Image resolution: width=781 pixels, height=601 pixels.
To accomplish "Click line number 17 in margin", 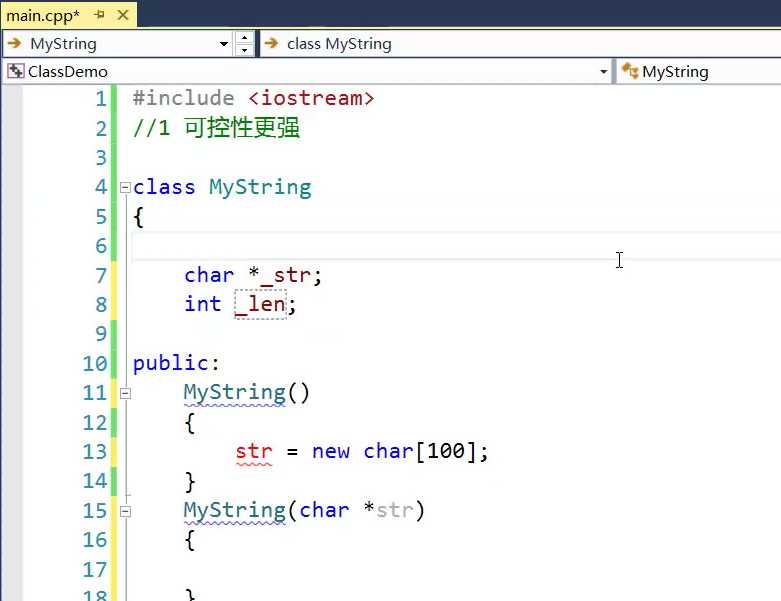I will (95, 570).
